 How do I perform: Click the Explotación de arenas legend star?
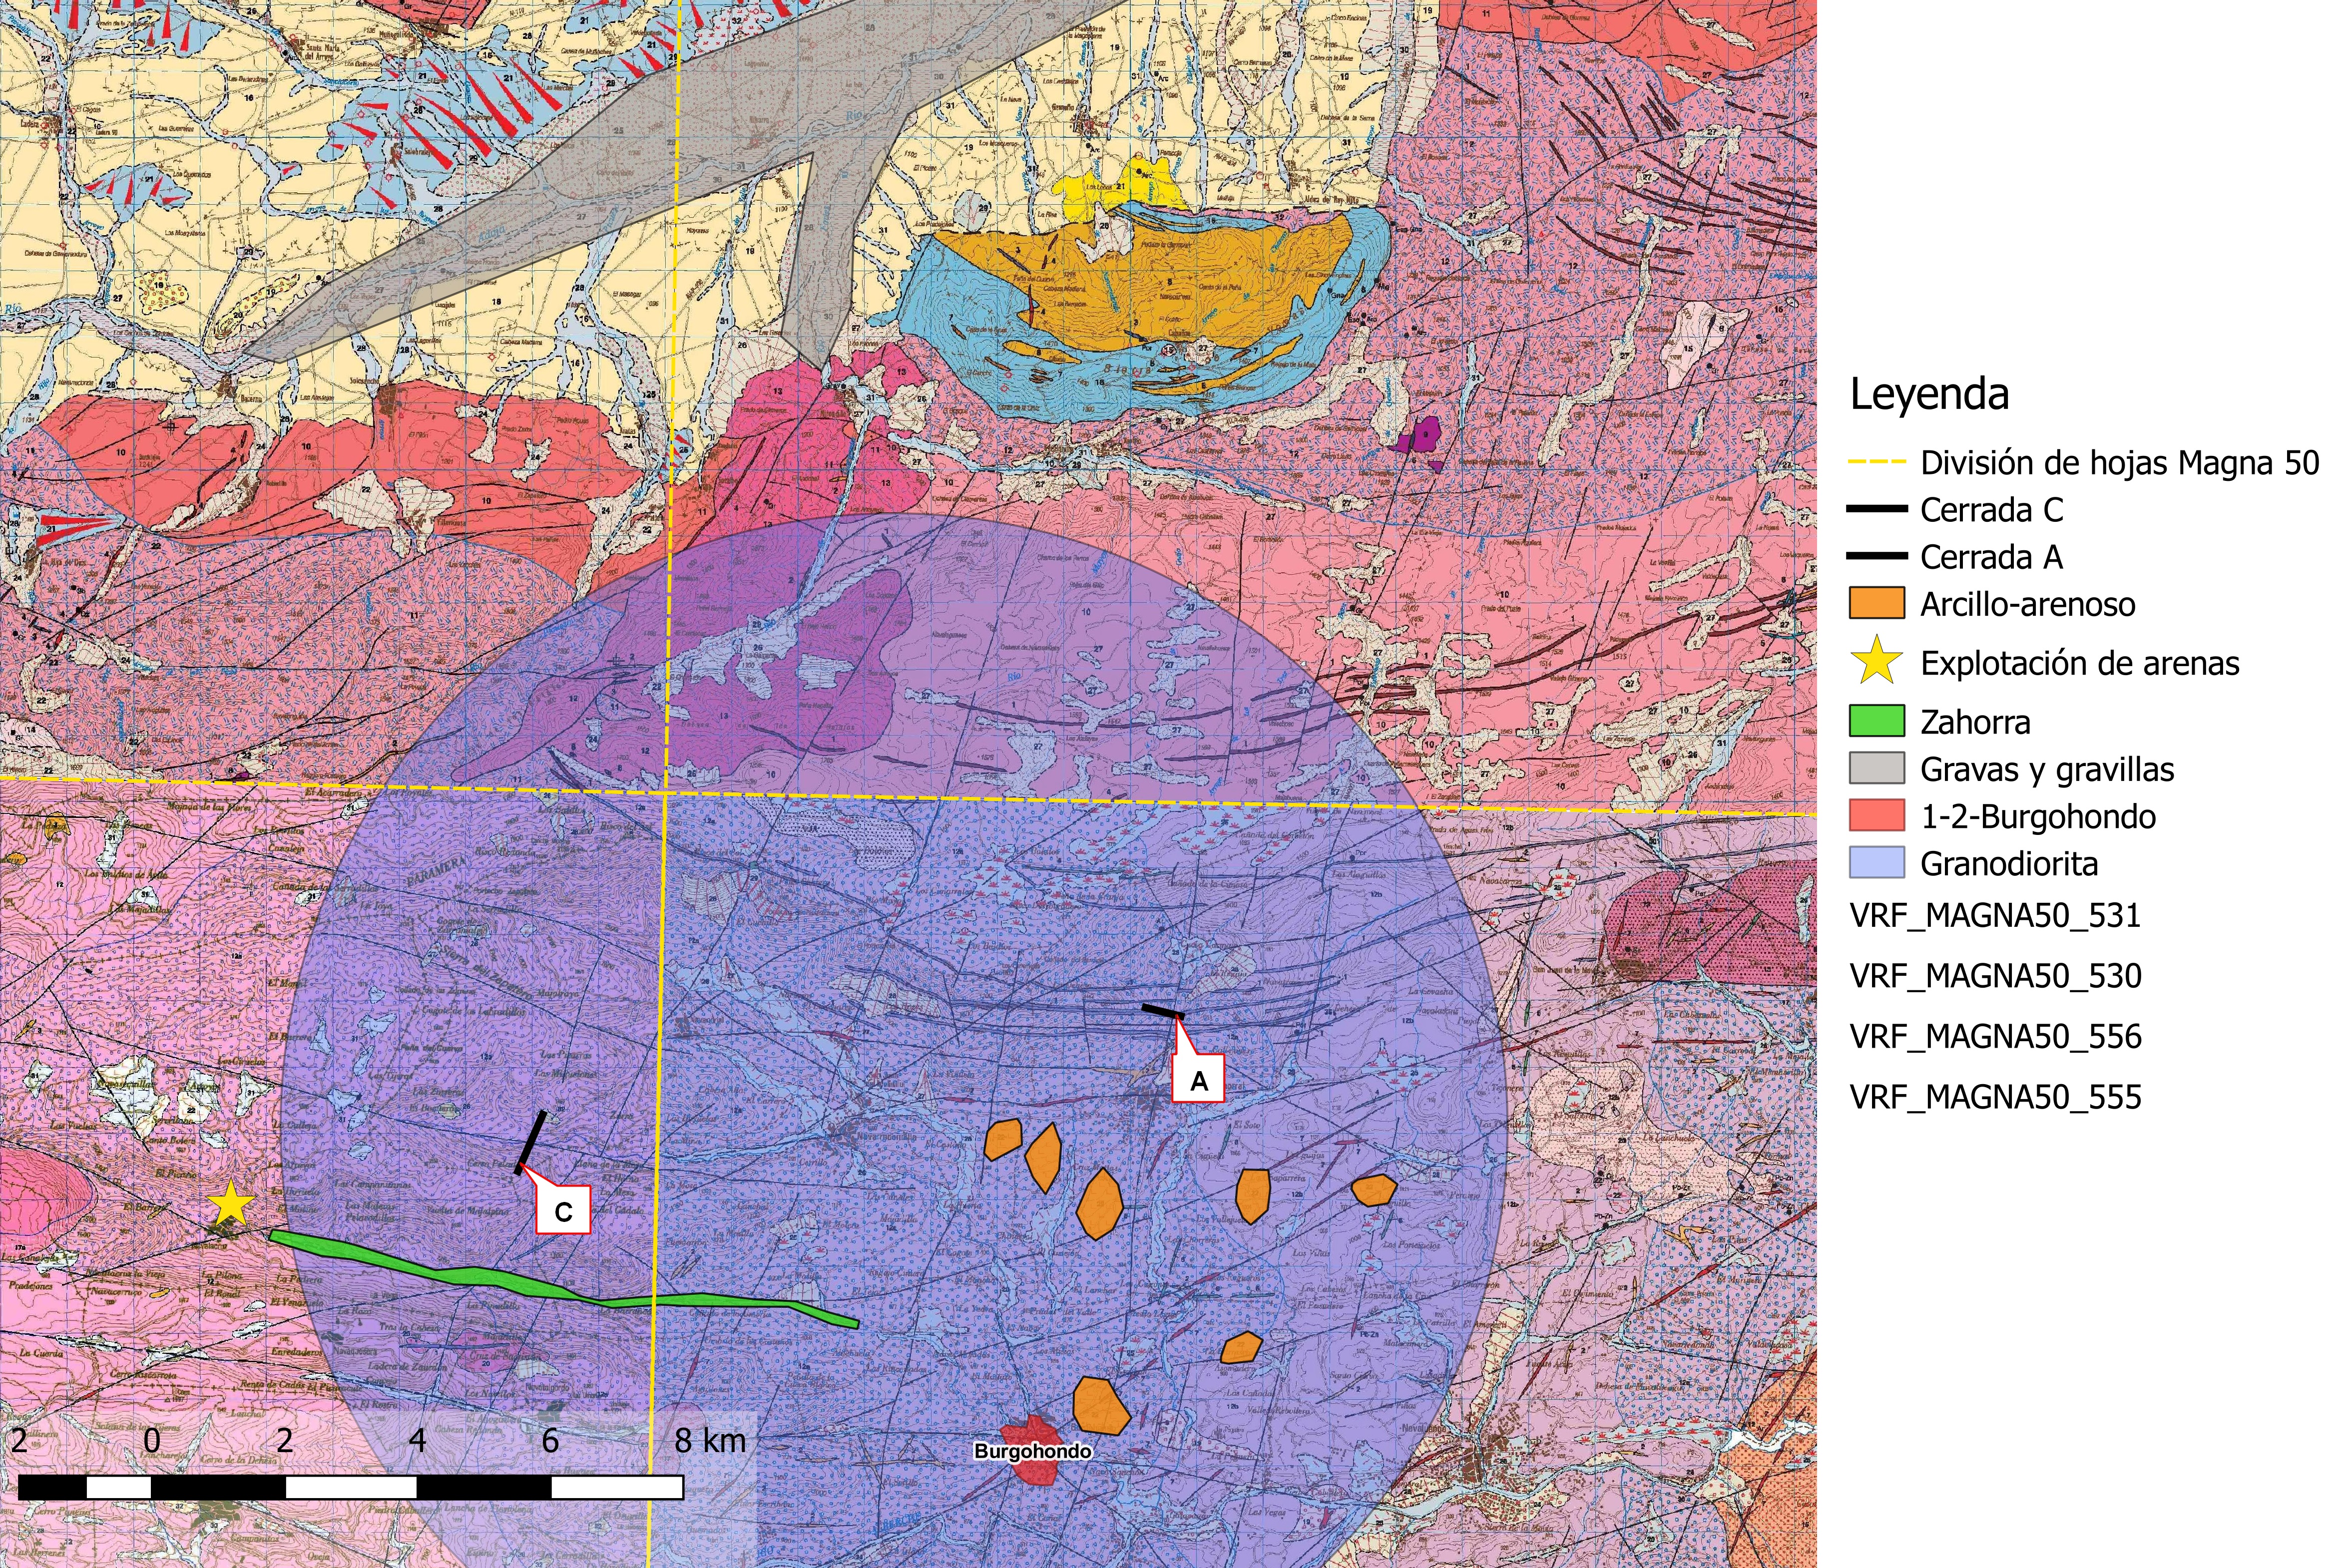point(1877,662)
